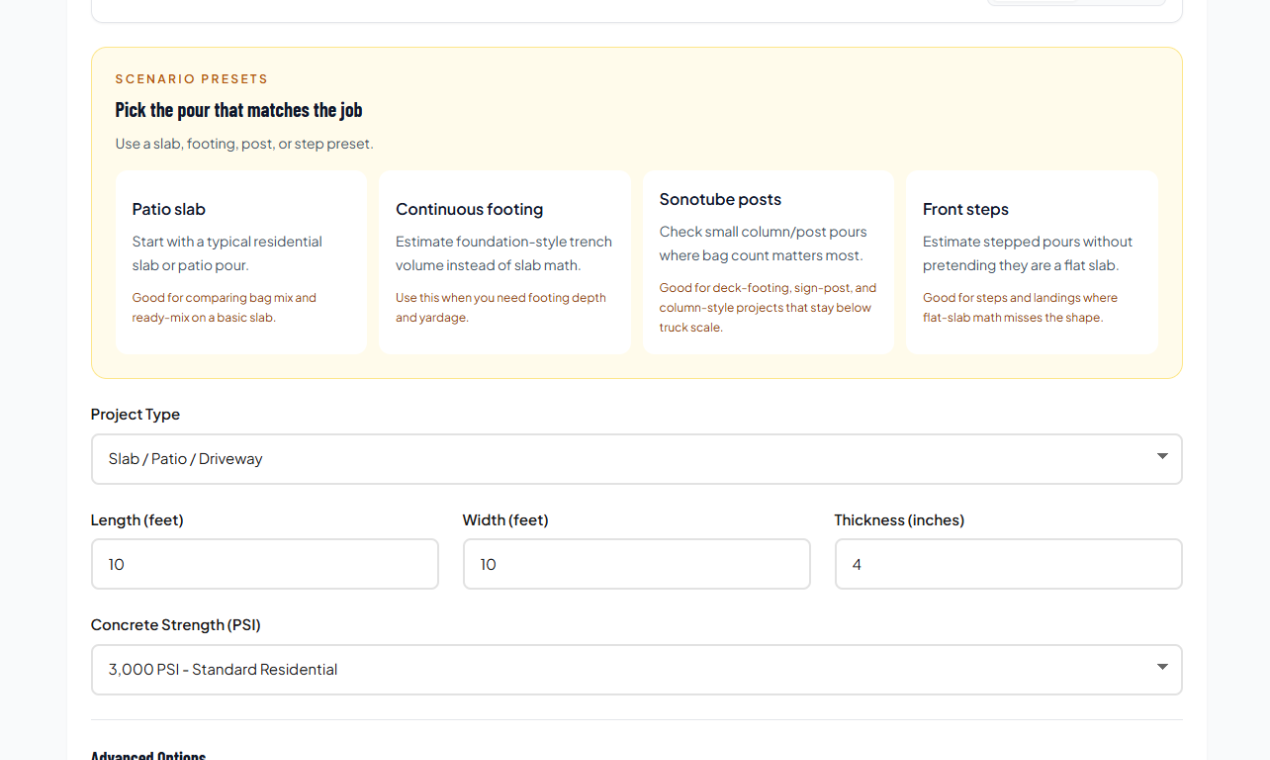Click the 3,000 PSI Standard Residential selector

(x=637, y=669)
